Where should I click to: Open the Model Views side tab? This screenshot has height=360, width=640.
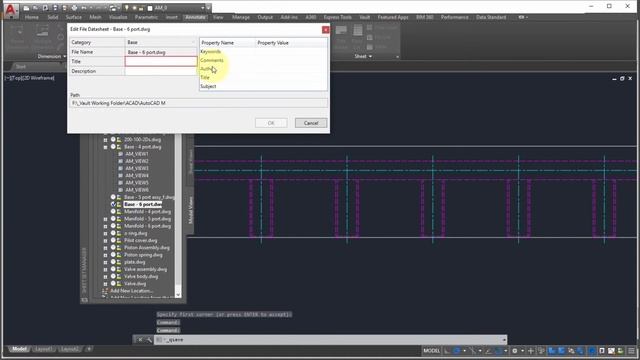tap(190, 210)
